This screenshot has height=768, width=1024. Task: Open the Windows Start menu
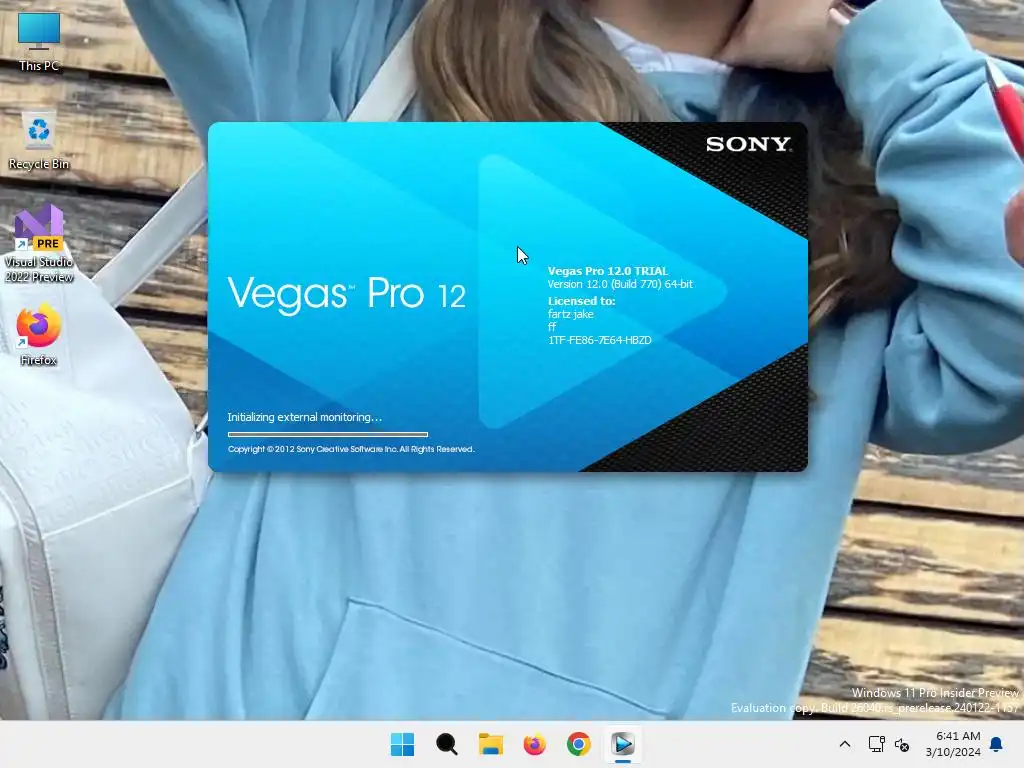click(402, 744)
